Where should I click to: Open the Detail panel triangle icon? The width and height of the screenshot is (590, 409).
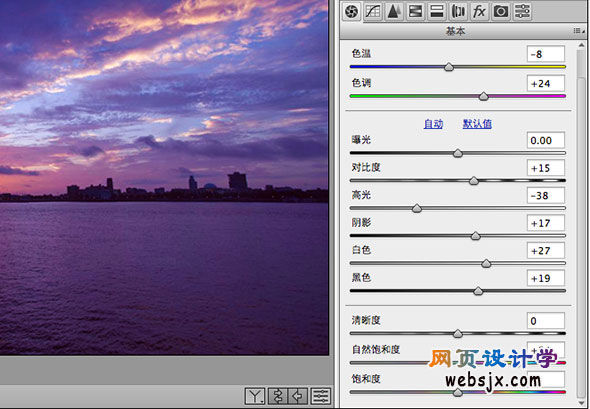point(394,12)
